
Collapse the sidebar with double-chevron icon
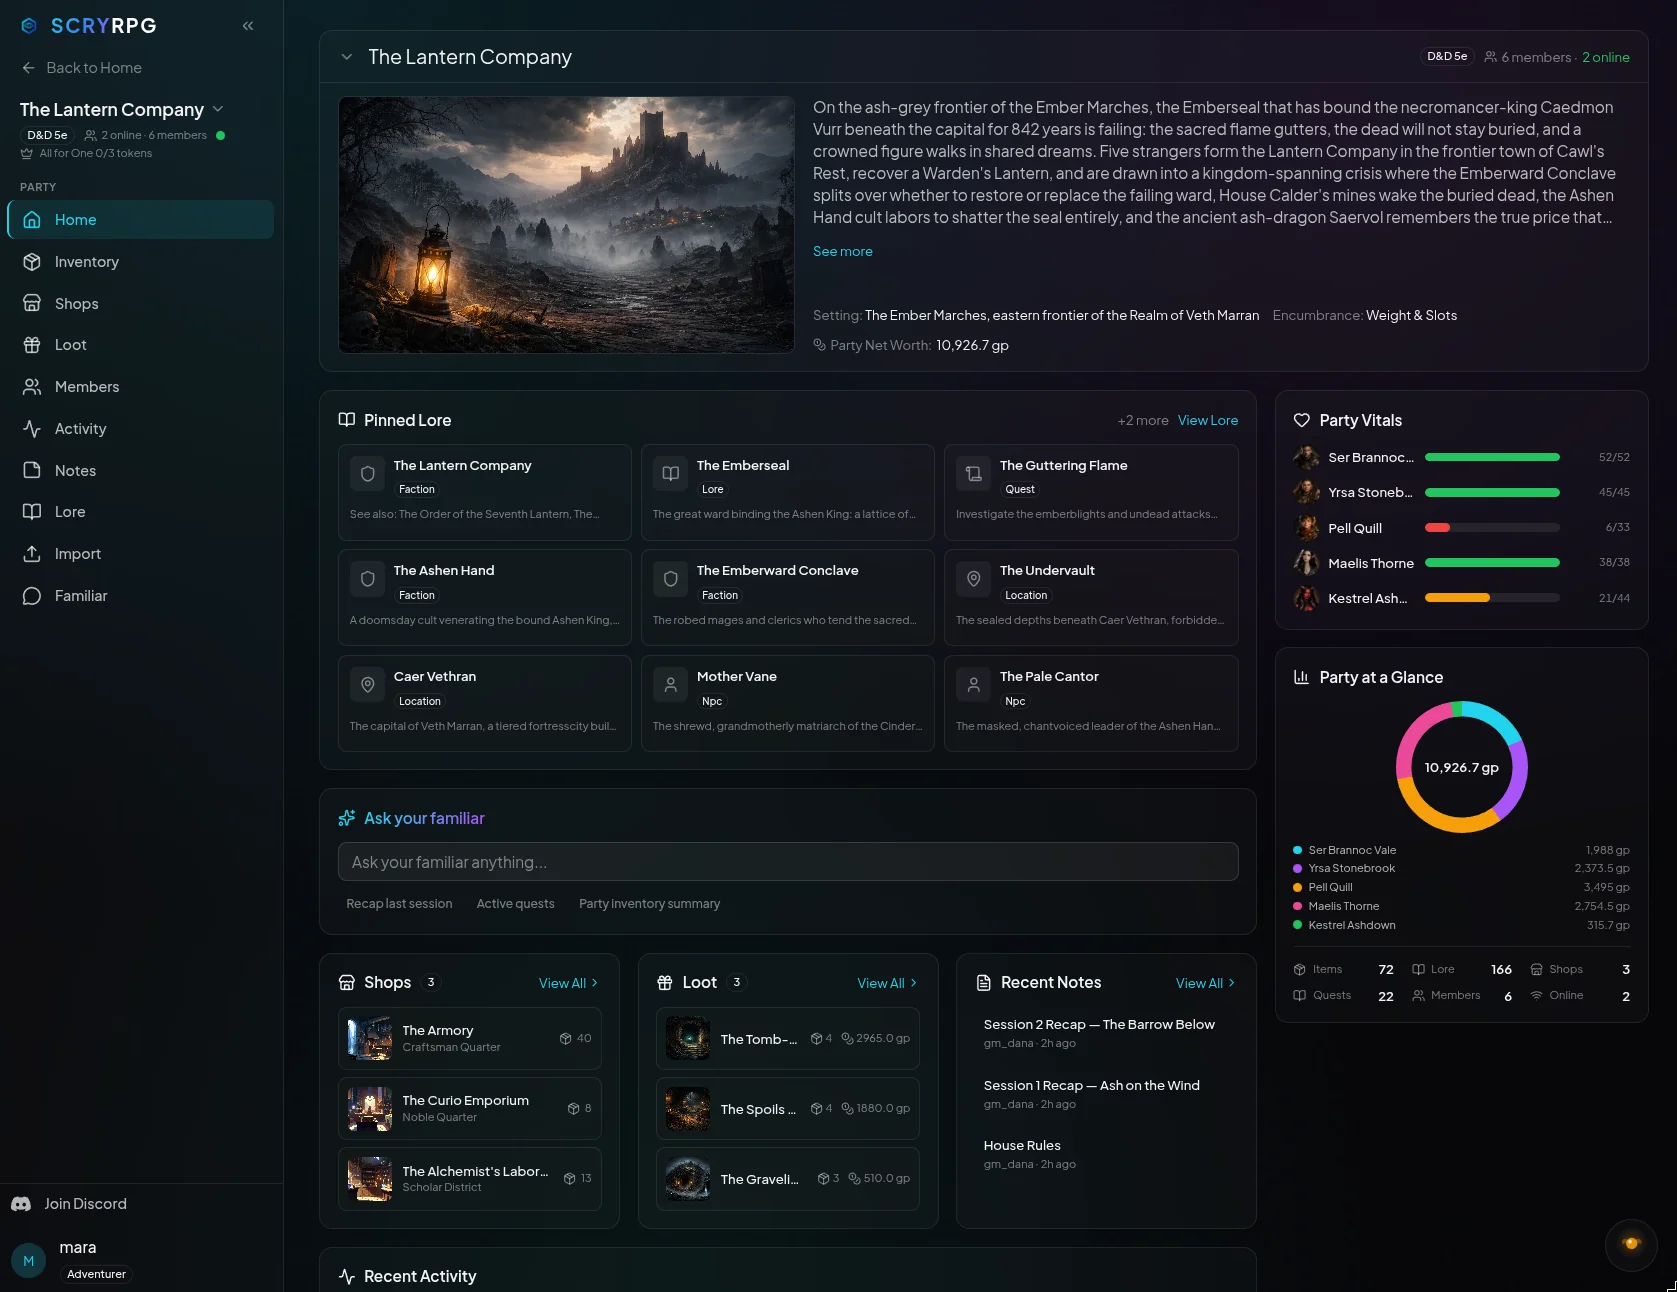click(x=248, y=26)
